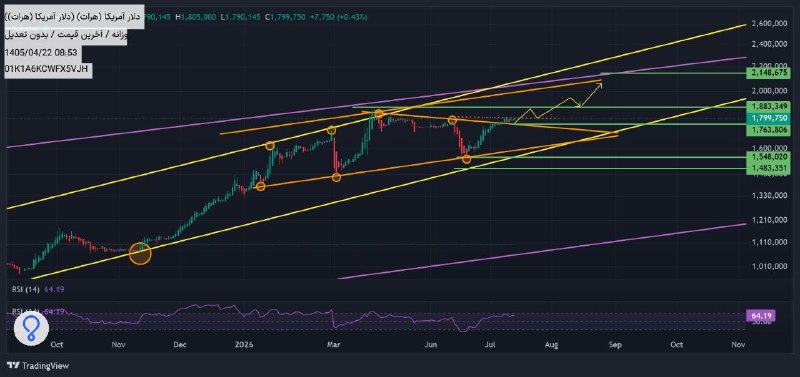This screenshot has height=377, width=800.
Task: Select the 1,548,020 level label
Action: tap(767, 157)
